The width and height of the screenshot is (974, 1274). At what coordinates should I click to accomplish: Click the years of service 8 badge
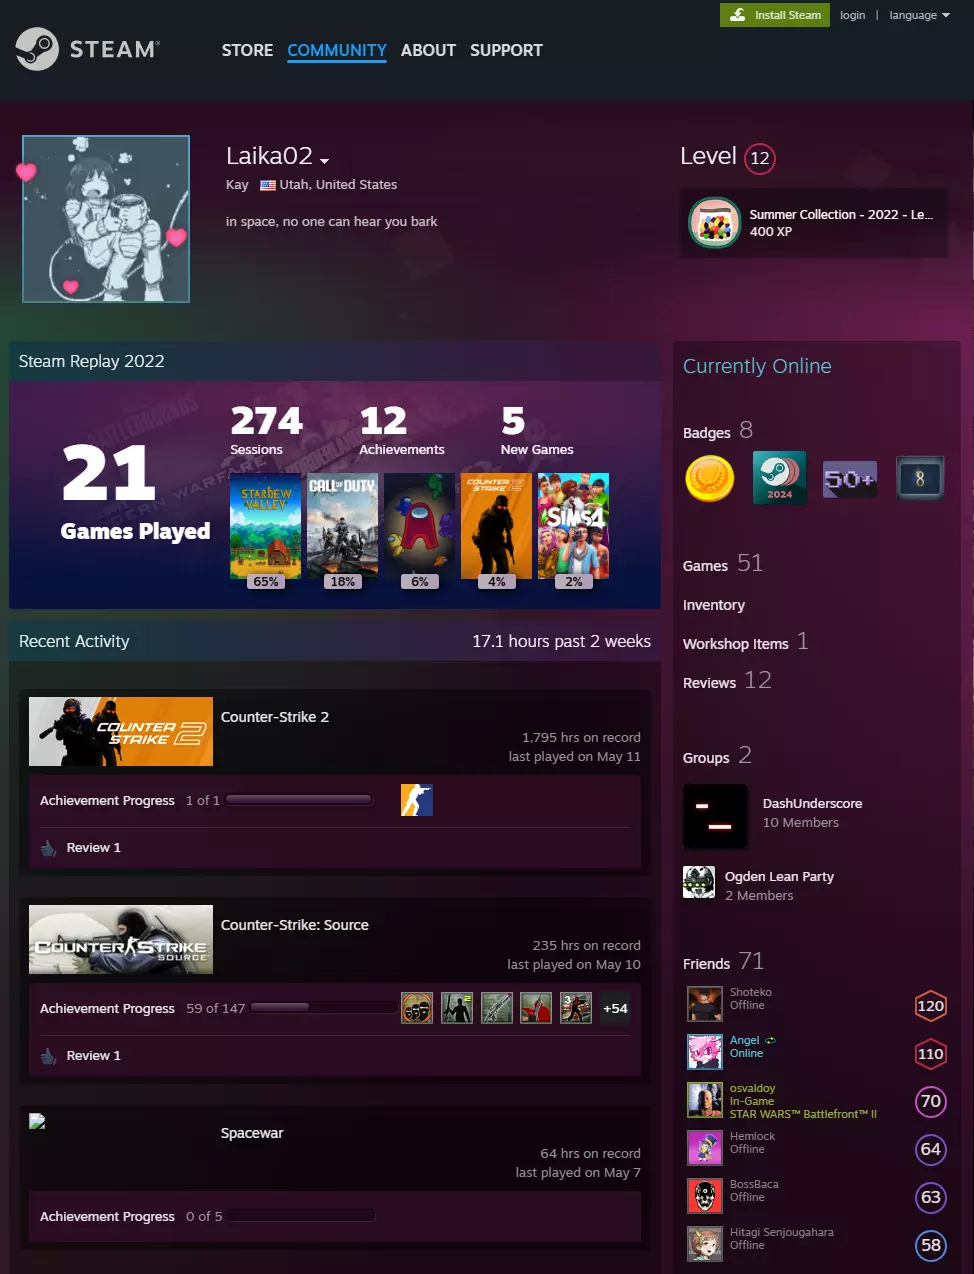(919, 479)
